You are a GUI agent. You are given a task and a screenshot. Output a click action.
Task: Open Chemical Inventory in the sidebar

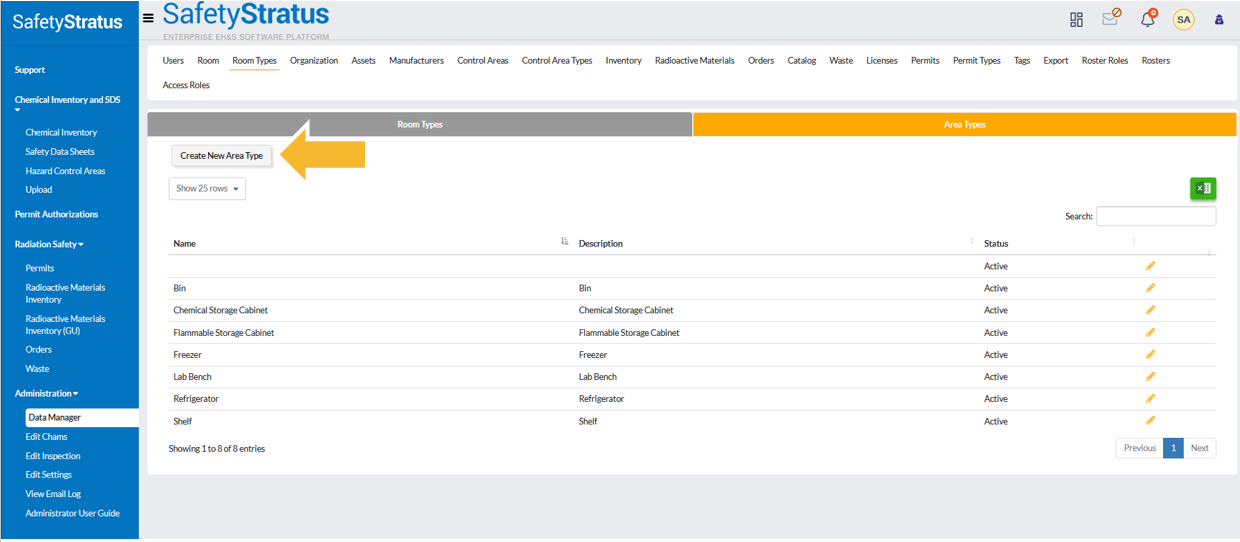click(x=61, y=132)
